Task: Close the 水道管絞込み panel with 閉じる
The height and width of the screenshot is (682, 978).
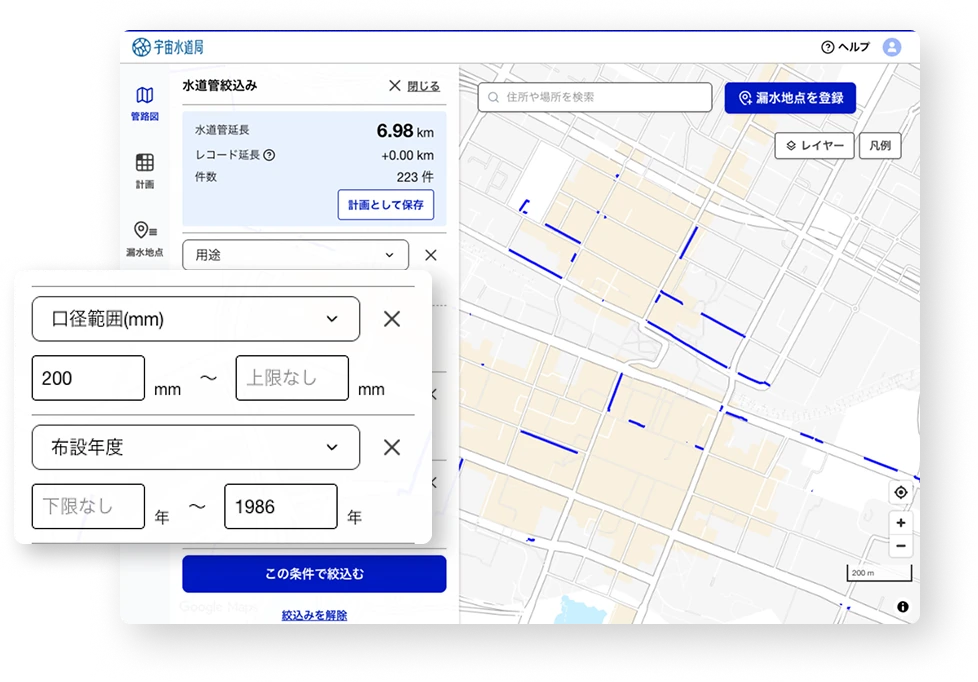Action: point(415,86)
